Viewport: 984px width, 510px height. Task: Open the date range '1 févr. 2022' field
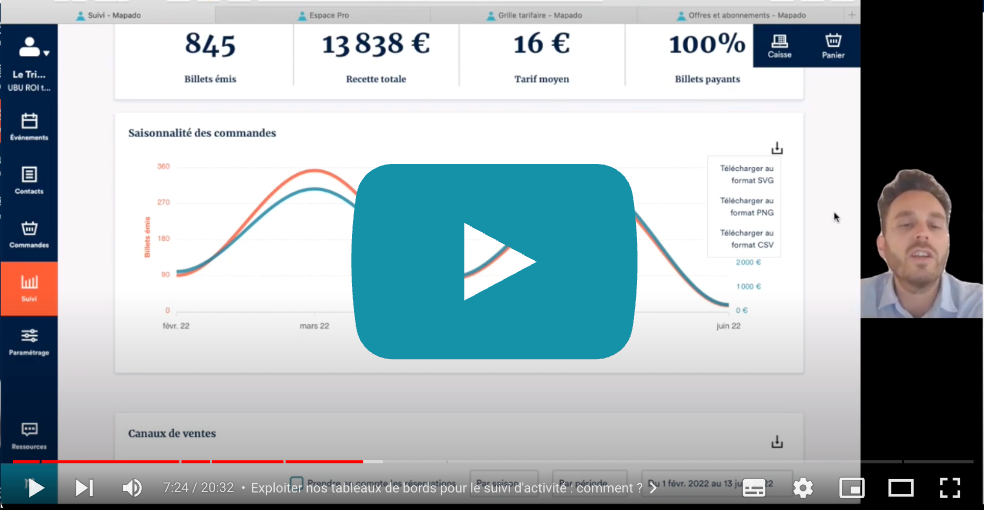point(717,483)
